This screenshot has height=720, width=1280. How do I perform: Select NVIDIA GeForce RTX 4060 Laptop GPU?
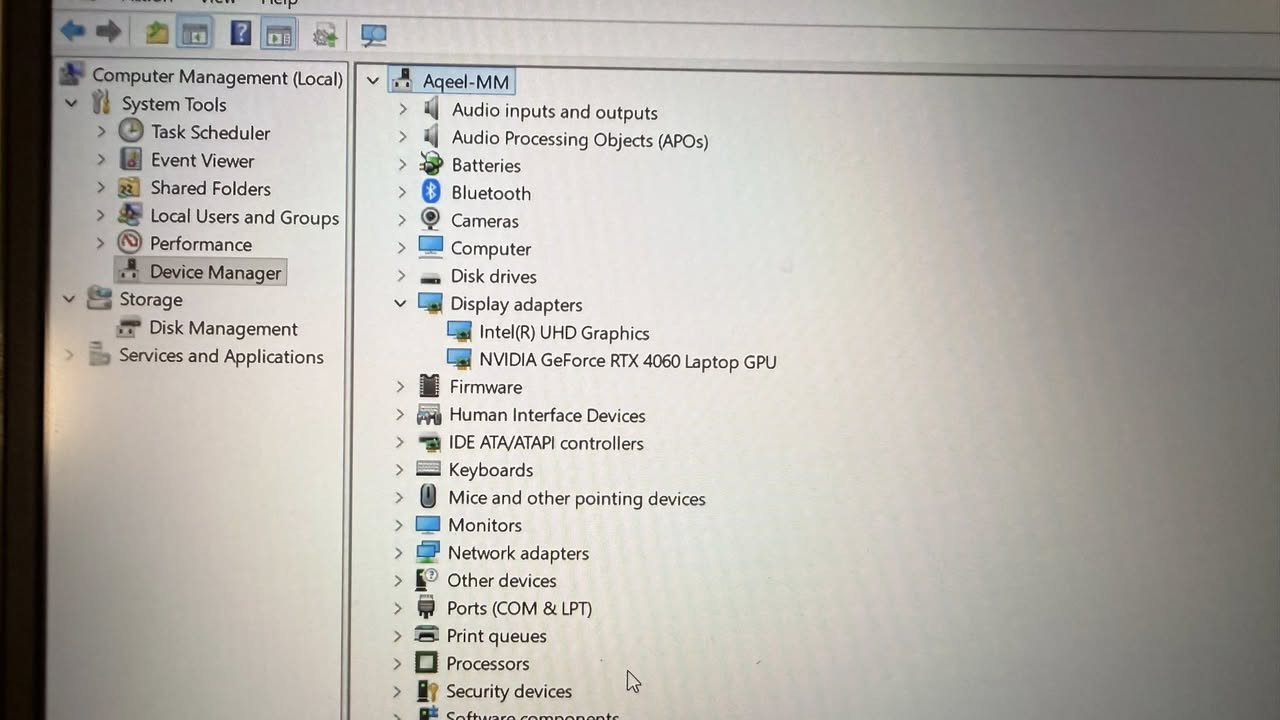click(x=627, y=361)
